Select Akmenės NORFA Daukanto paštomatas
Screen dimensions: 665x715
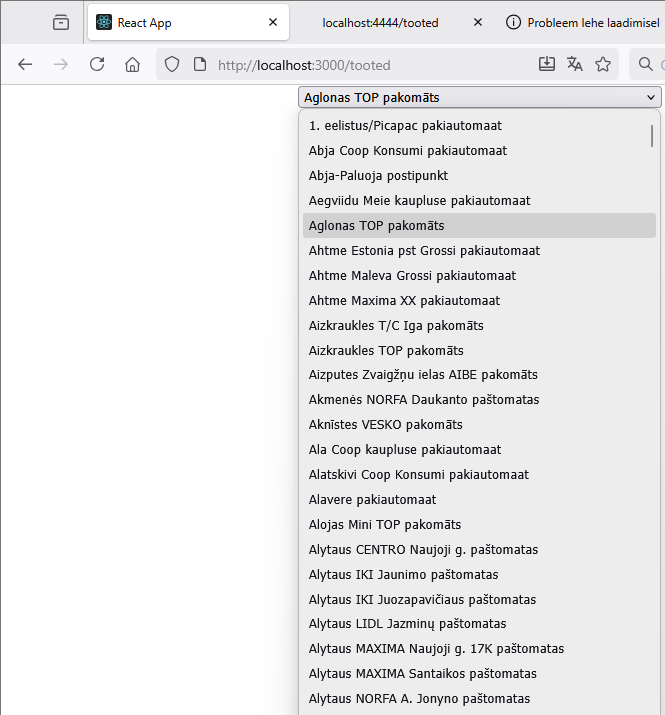(424, 400)
